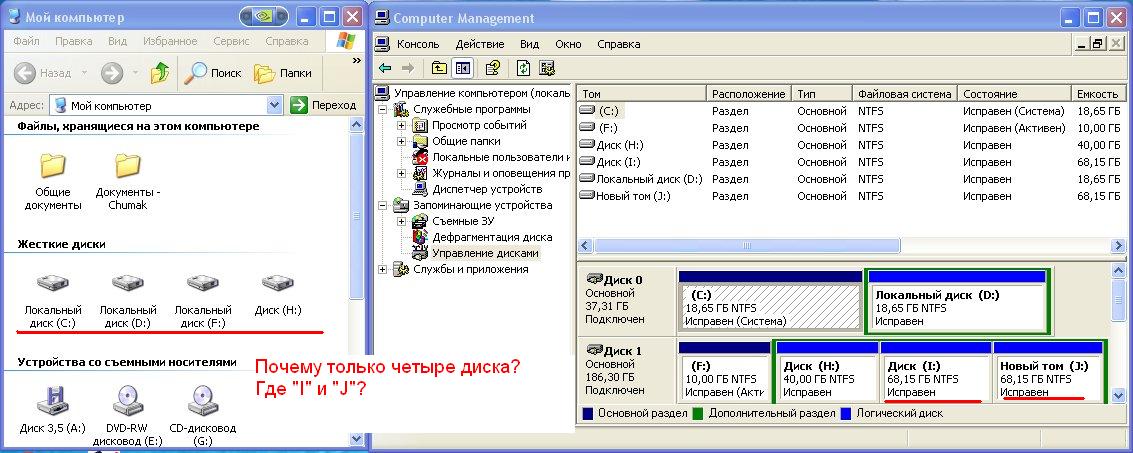Toggle the Show/Hide console tree icon
This screenshot has width=1133, height=453.
(462, 68)
